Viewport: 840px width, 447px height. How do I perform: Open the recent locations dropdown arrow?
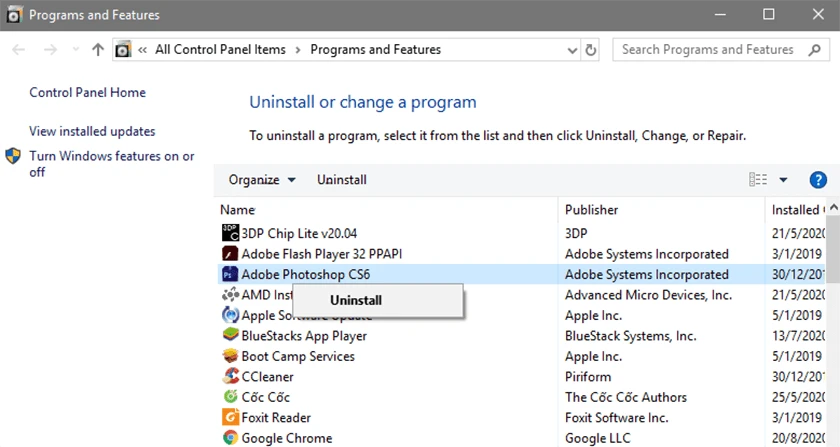(76, 50)
